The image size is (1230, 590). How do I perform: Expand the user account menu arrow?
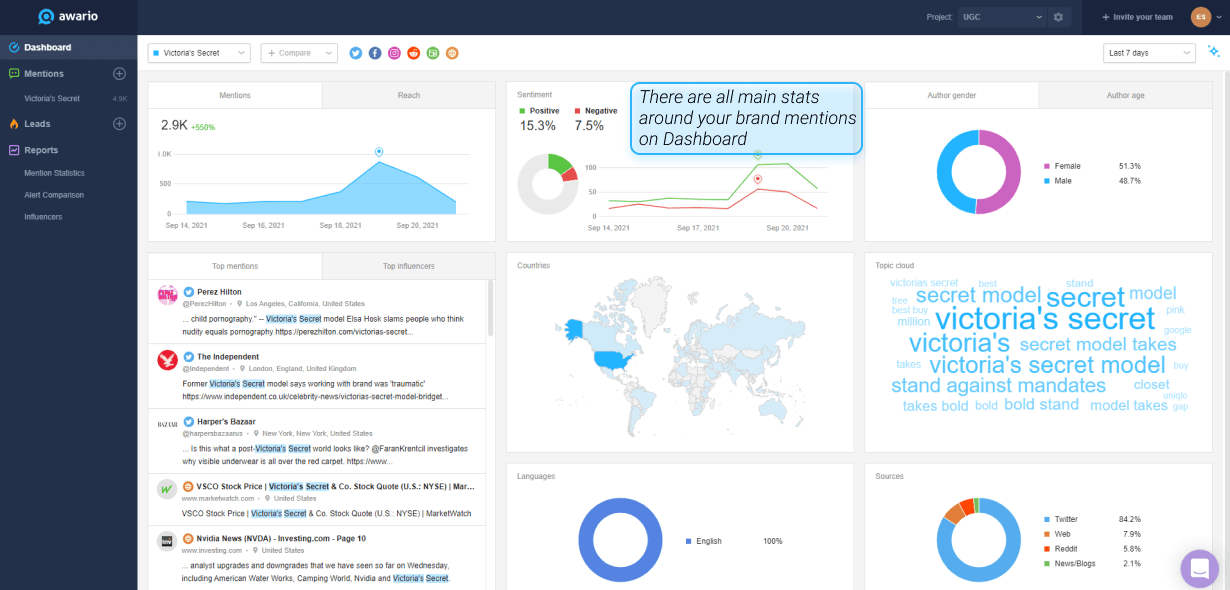1220,17
